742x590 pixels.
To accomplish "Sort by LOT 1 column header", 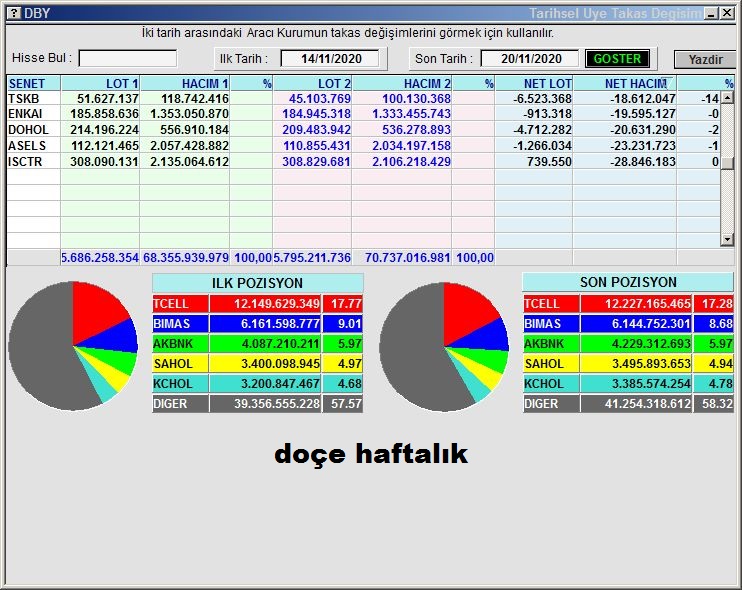I will pos(100,83).
